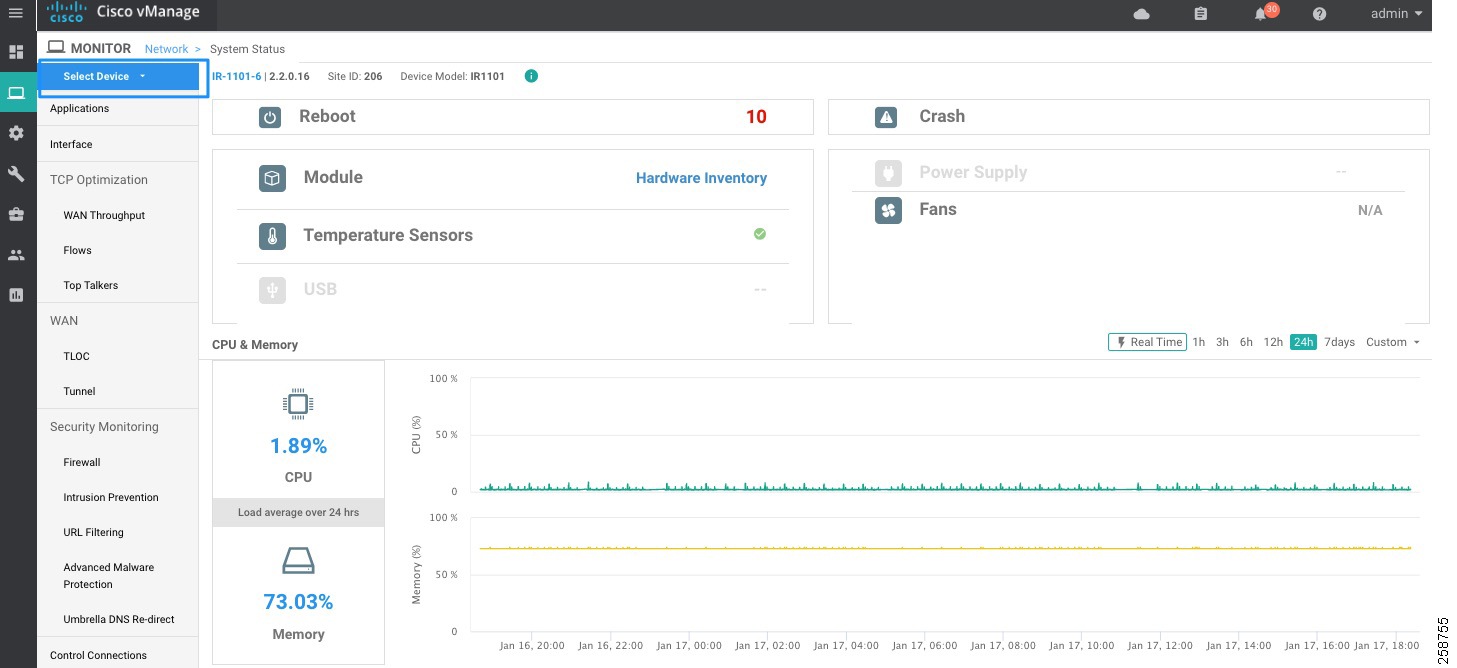
Task: Click the Reboot power icon
Action: [270, 117]
